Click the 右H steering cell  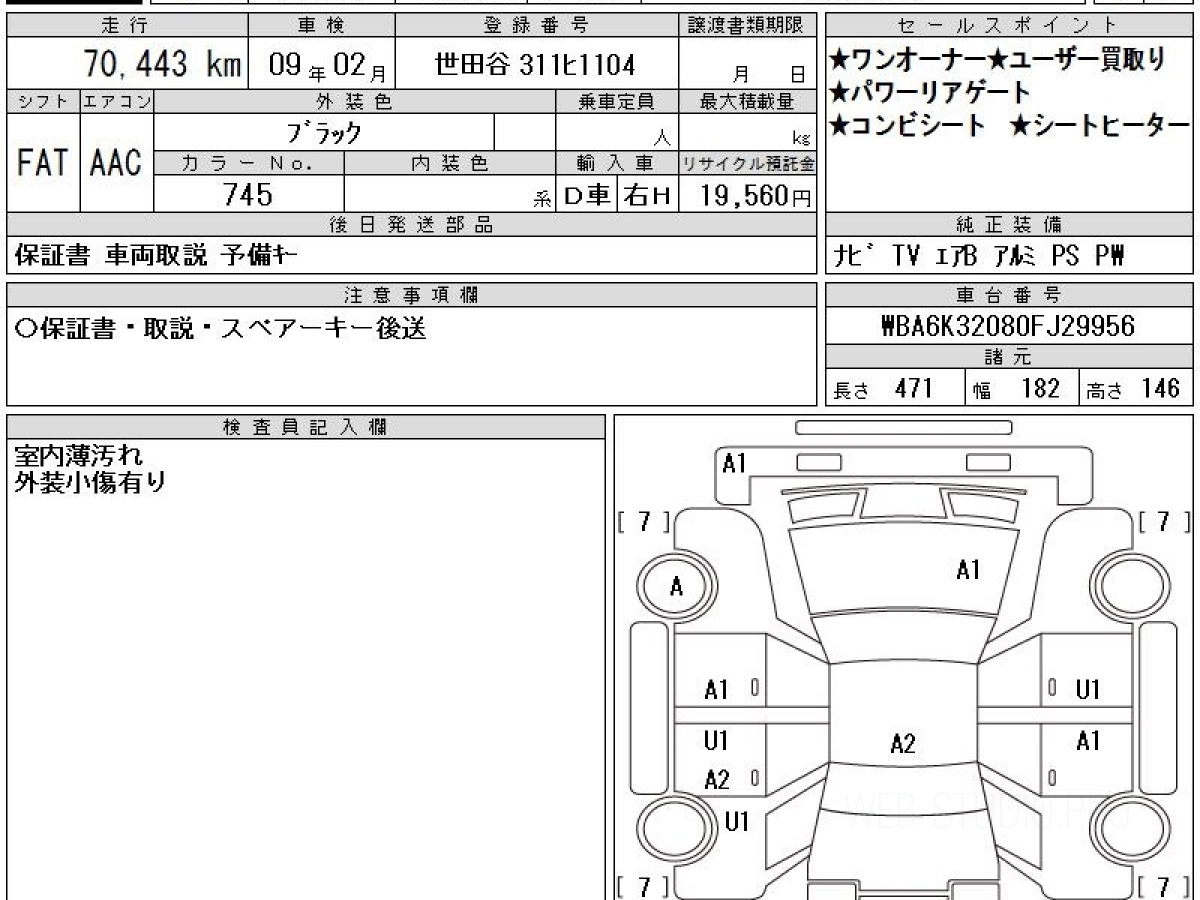click(x=647, y=196)
